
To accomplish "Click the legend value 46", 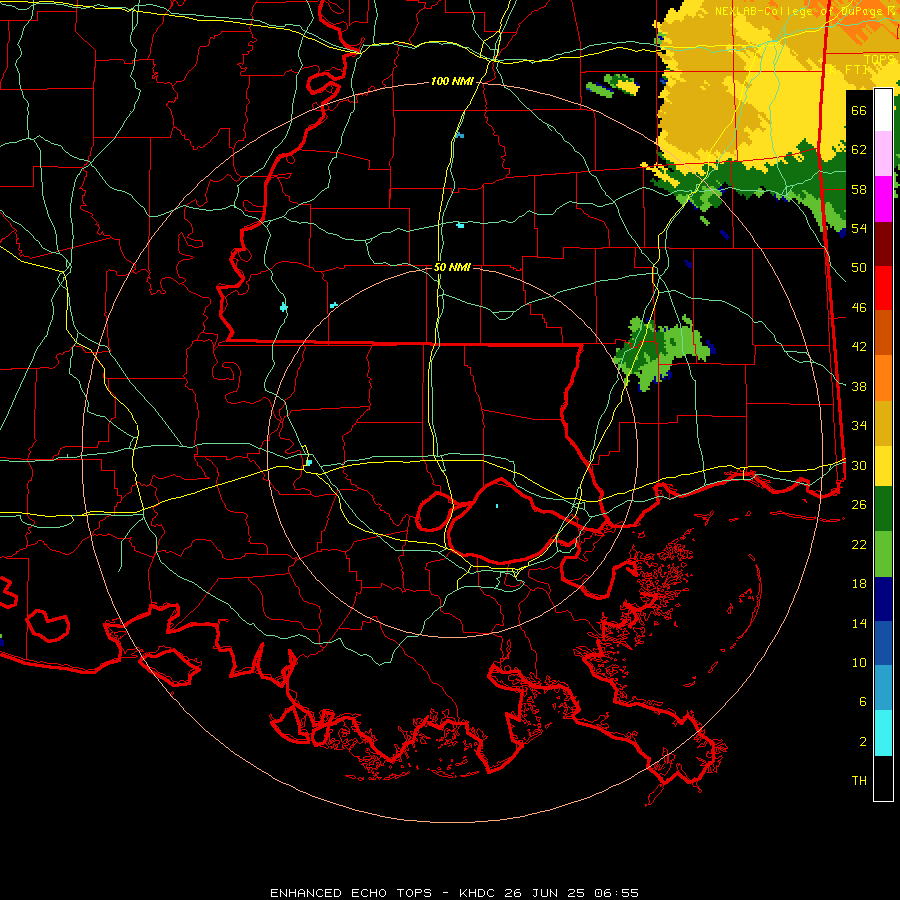I will [x=859, y=308].
